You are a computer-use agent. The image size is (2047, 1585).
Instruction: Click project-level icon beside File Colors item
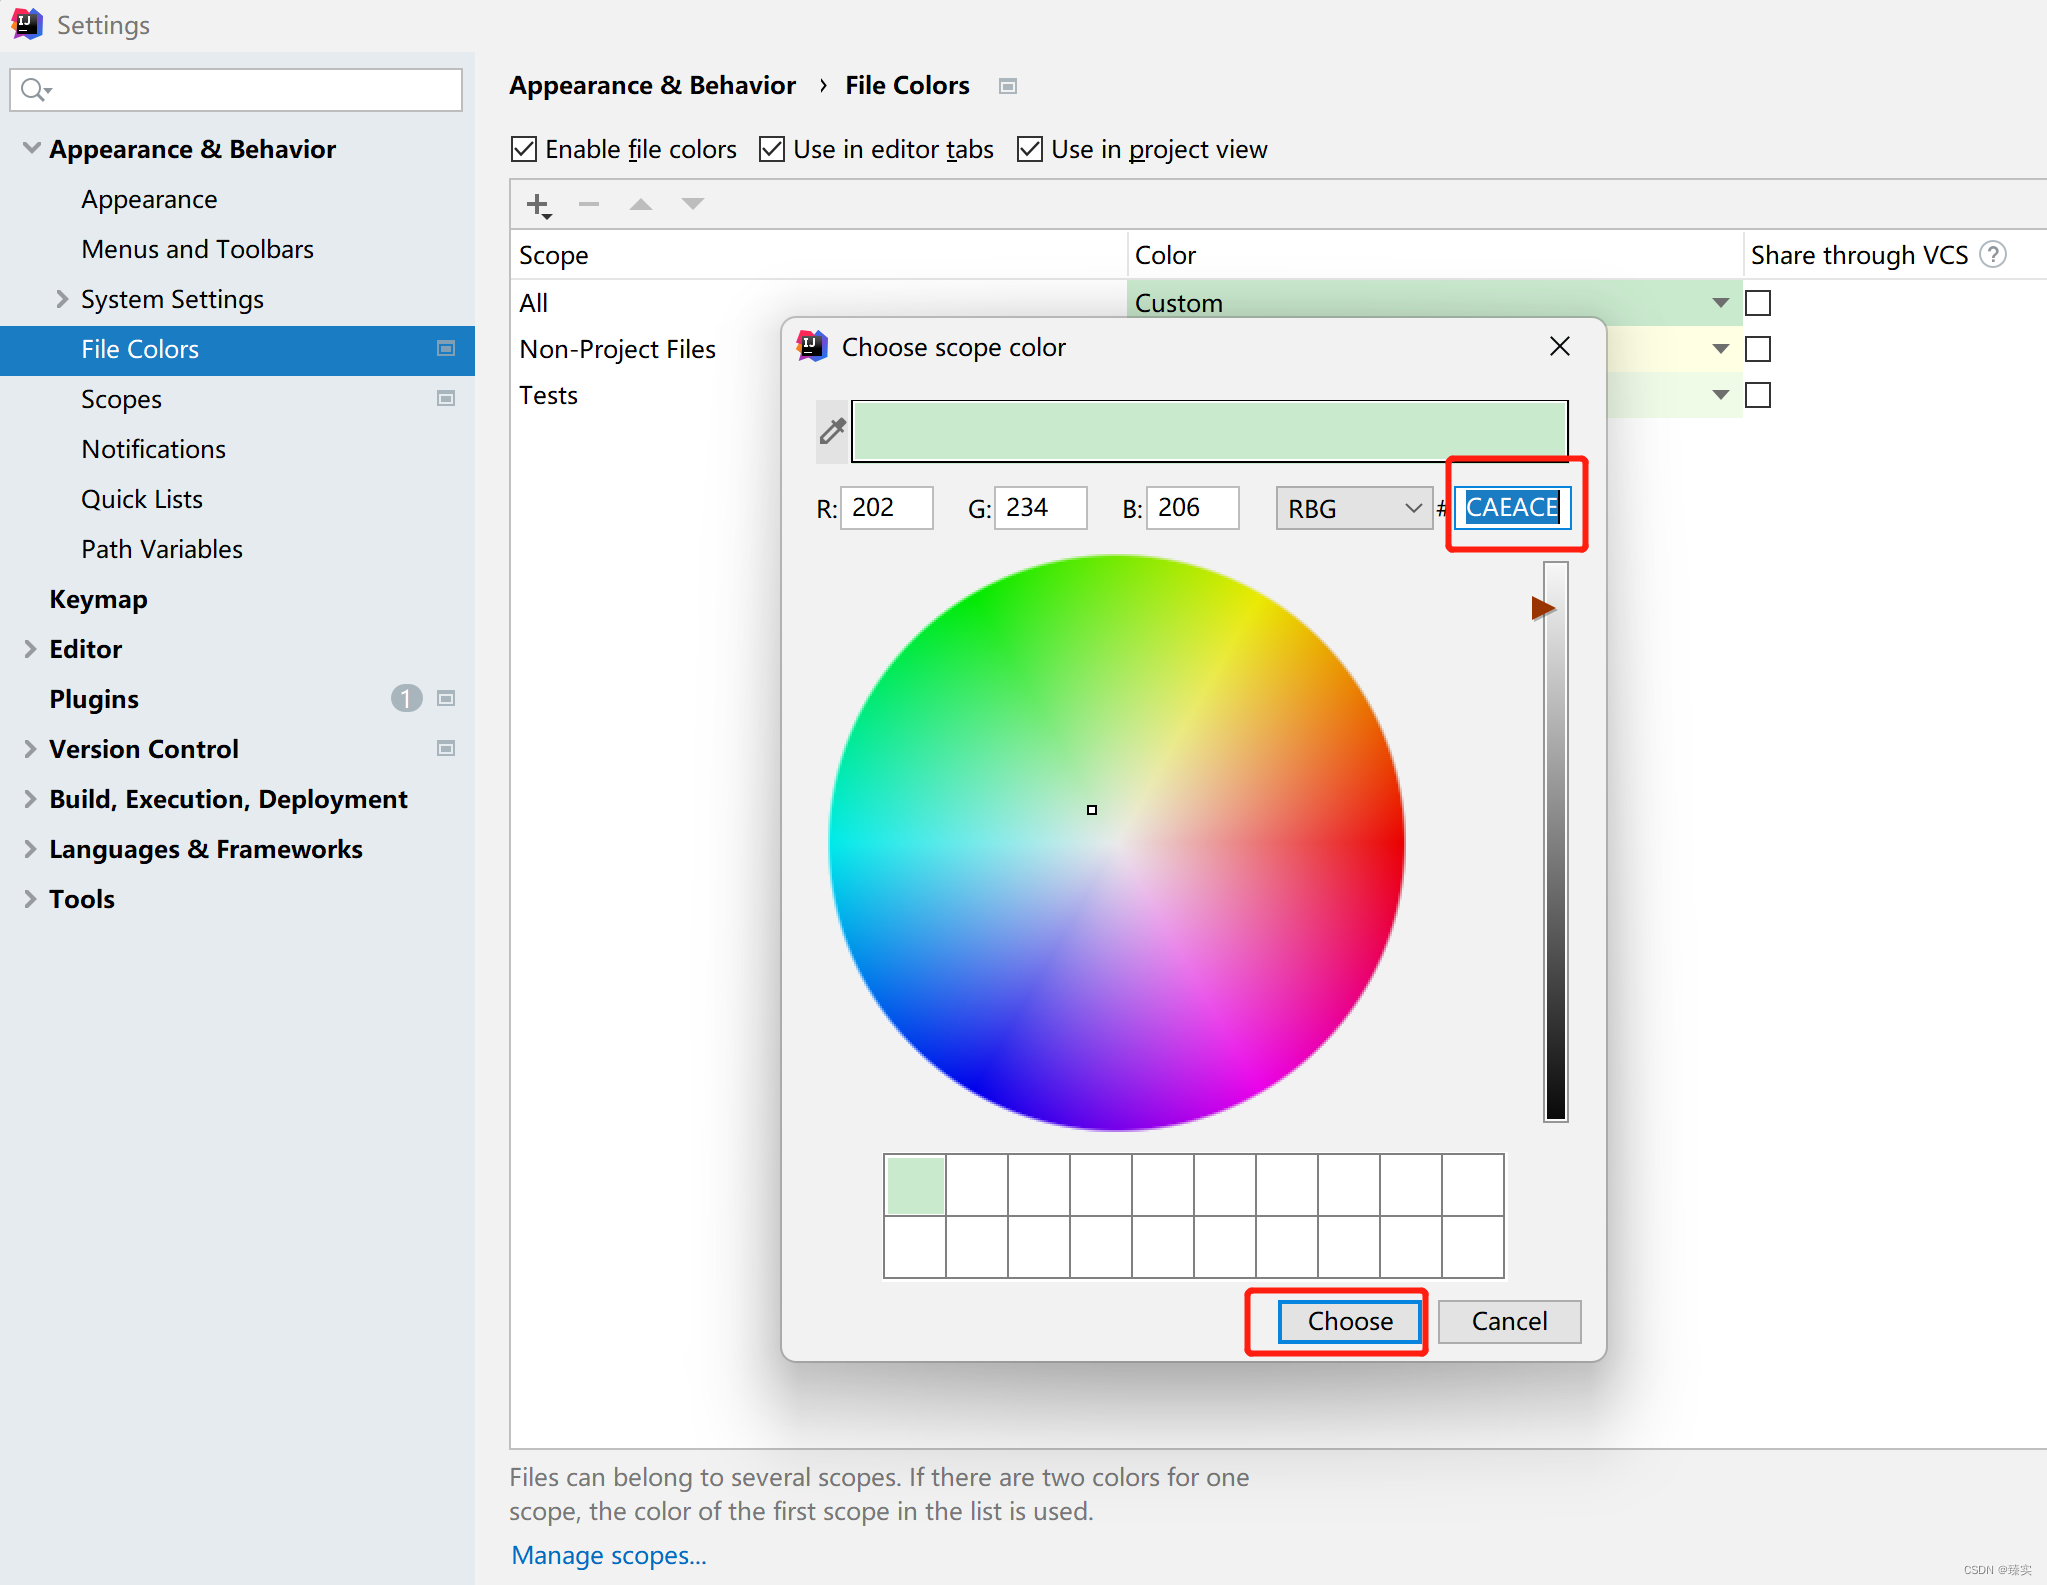446,348
